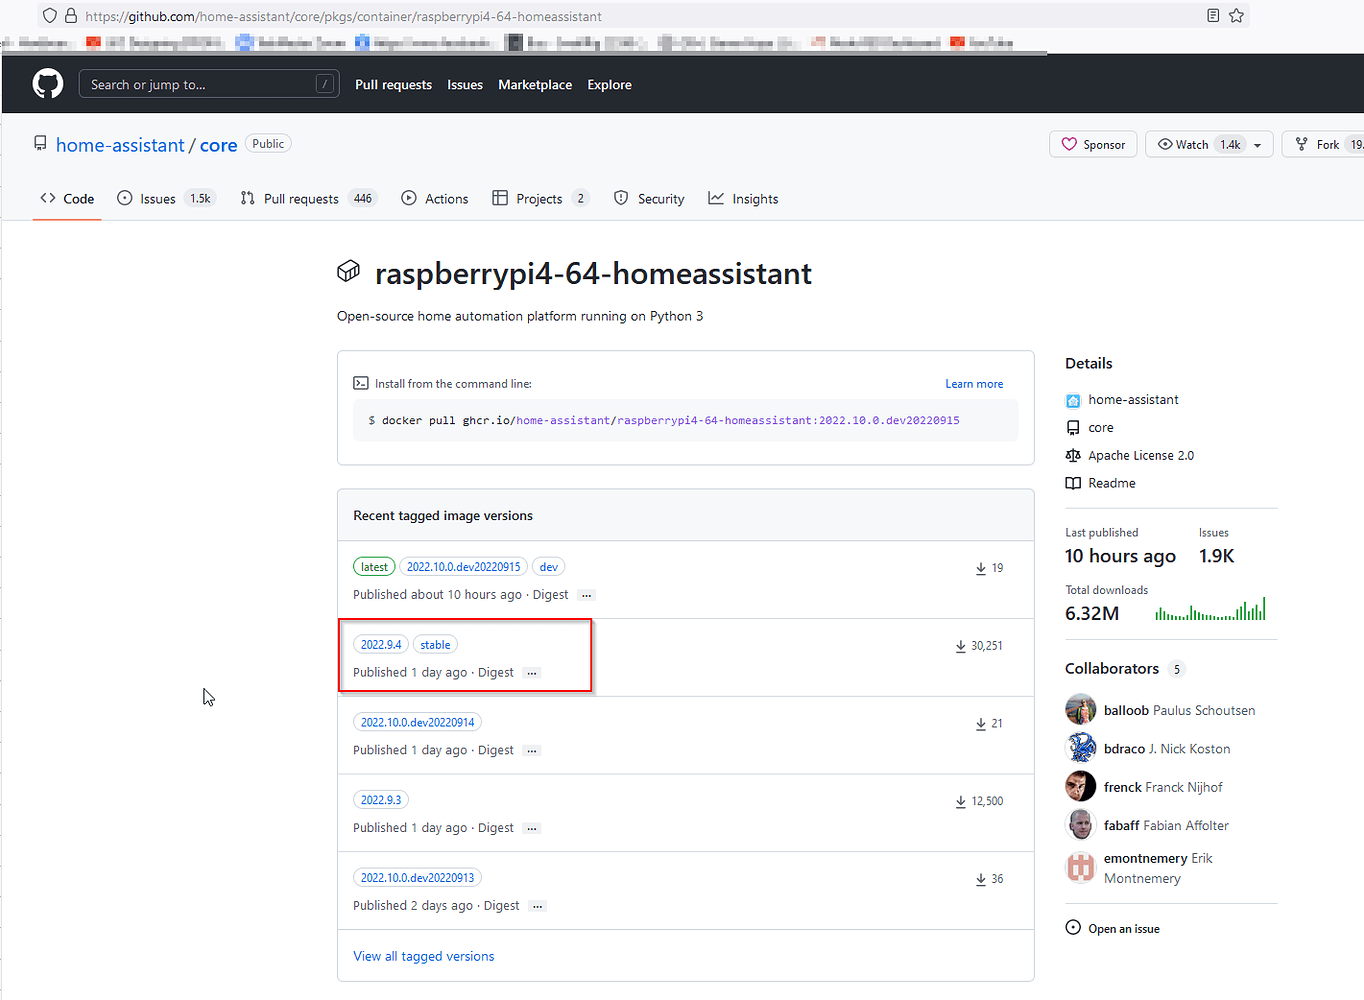Expand digest options for version 2022.9.4
Image resolution: width=1364 pixels, height=1000 pixels.
(x=532, y=672)
